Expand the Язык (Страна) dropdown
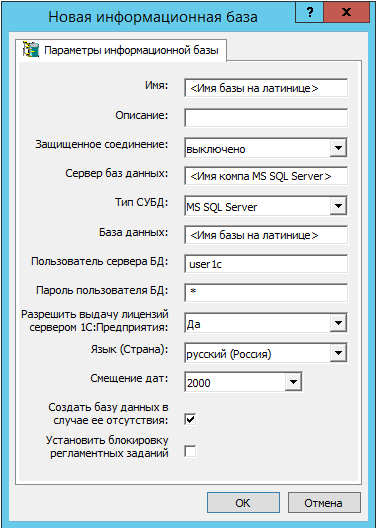 pos(338,353)
